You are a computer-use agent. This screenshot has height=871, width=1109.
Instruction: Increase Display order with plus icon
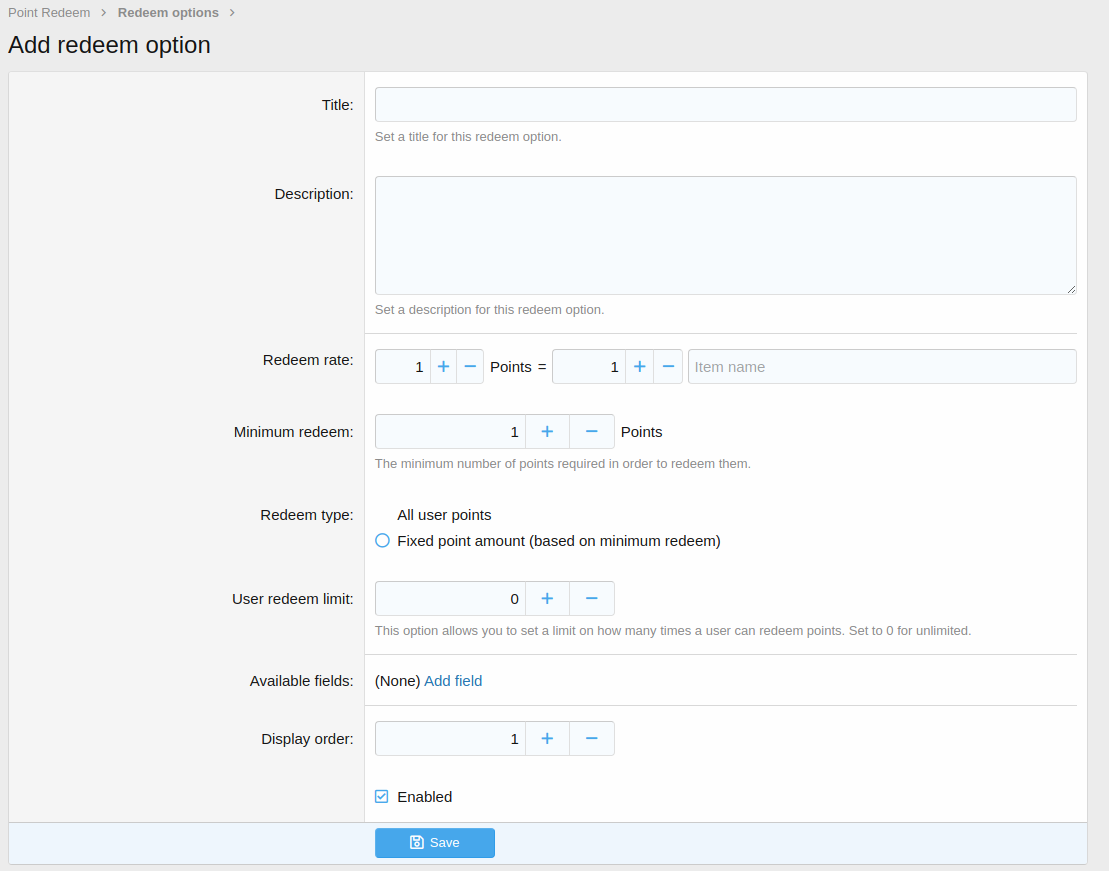point(547,739)
